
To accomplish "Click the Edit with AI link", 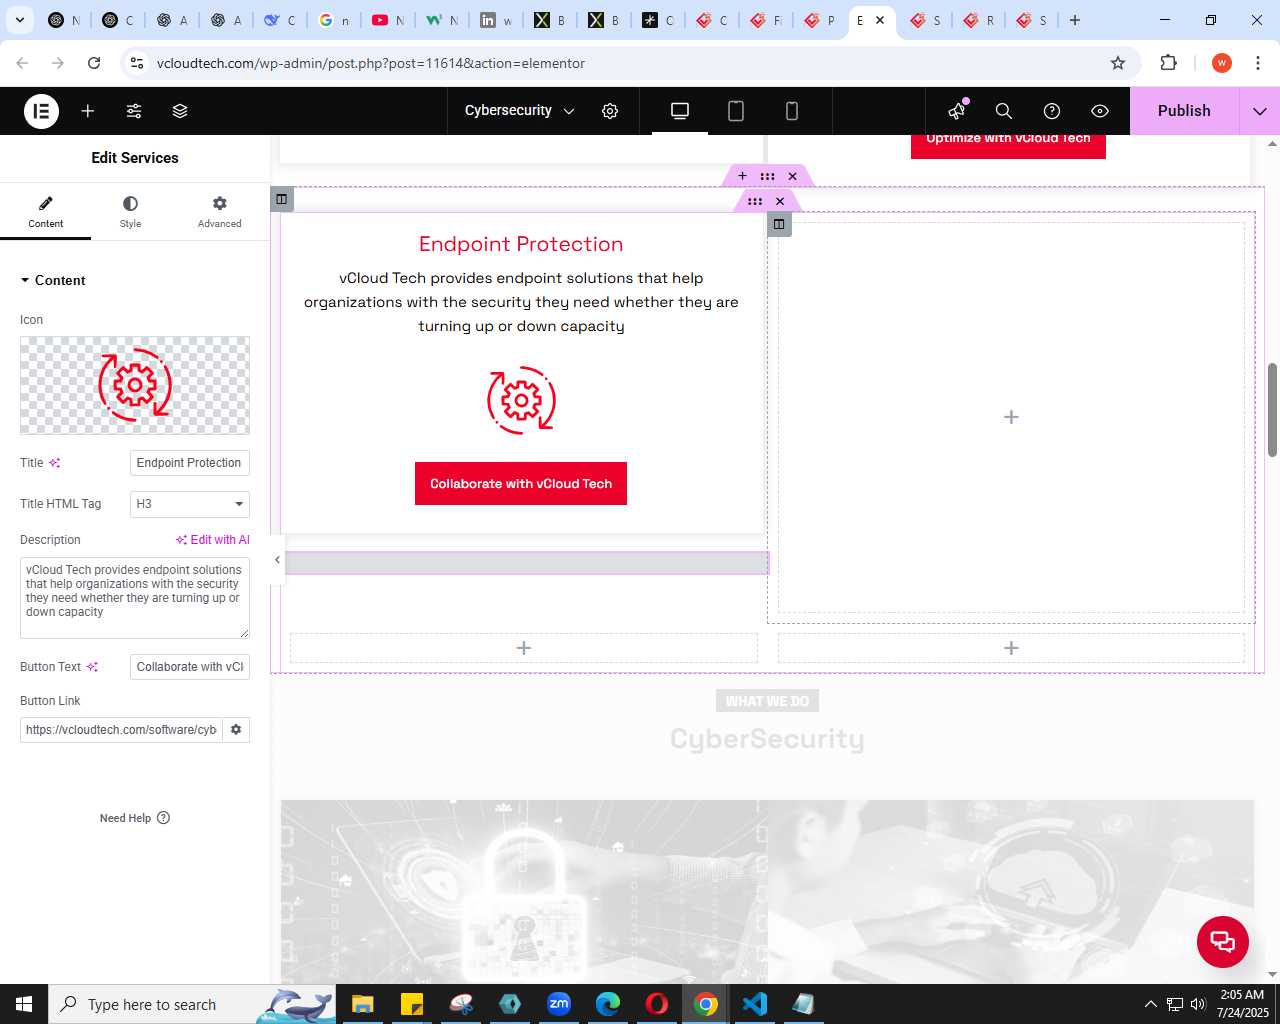I will point(213,540).
